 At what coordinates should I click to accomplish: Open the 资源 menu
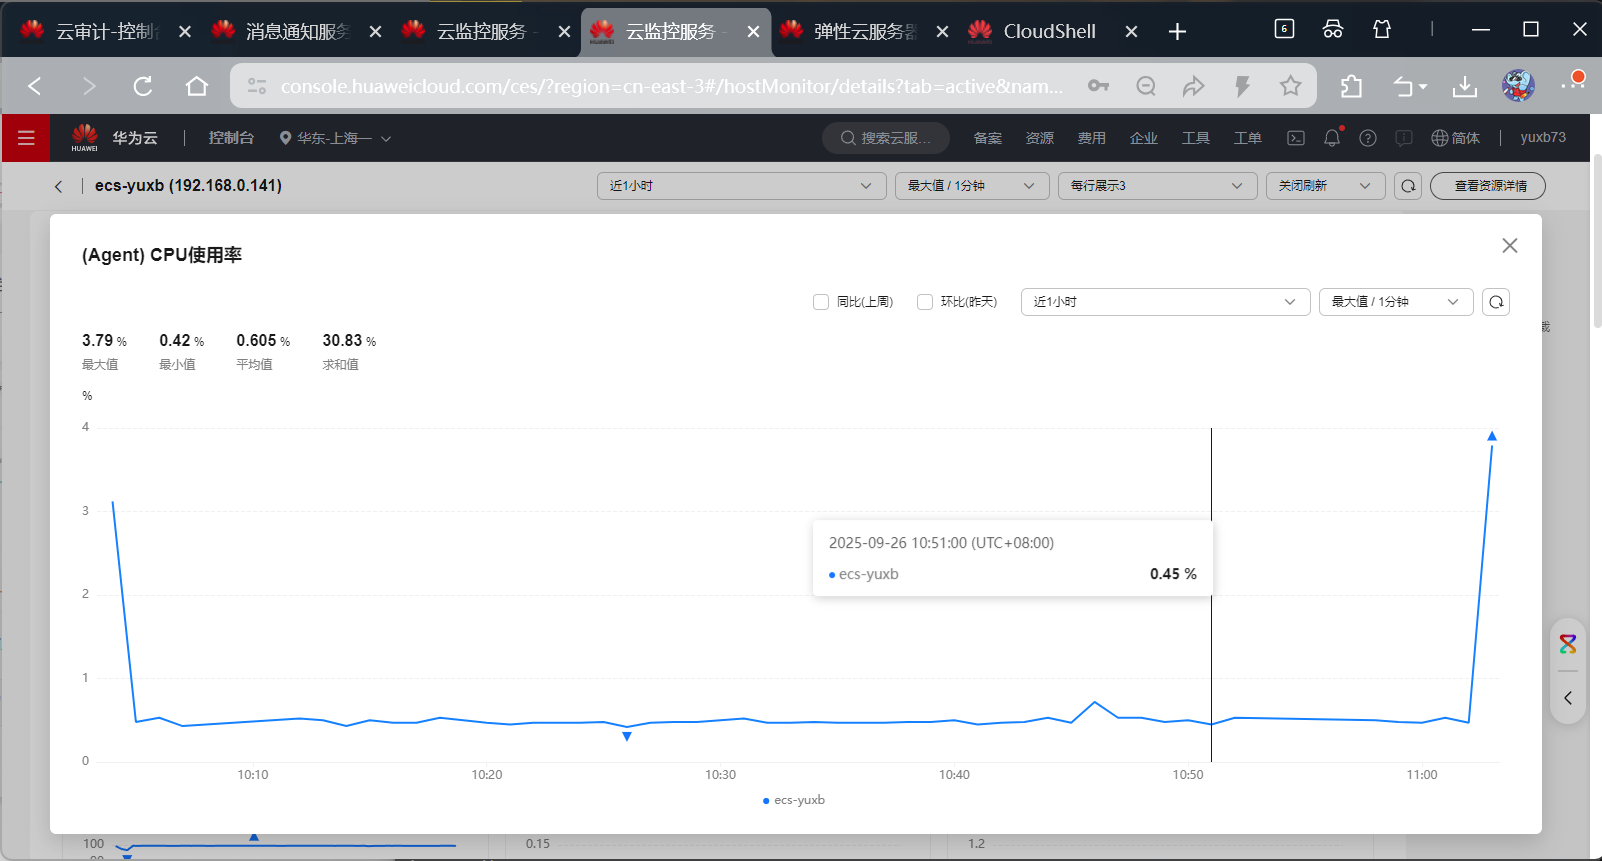tap(1040, 138)
